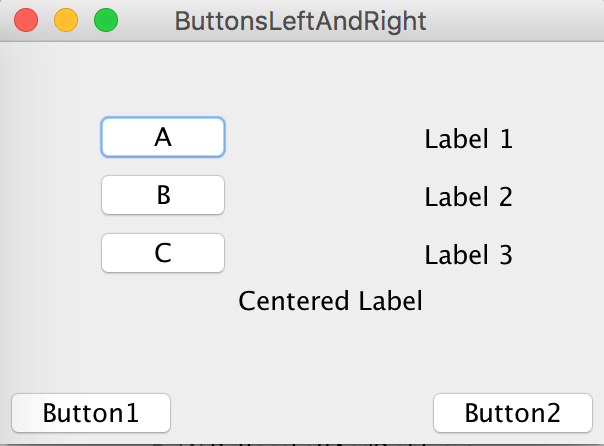
Task: Click the label beneath Label 3
Action: coord(330,300)
